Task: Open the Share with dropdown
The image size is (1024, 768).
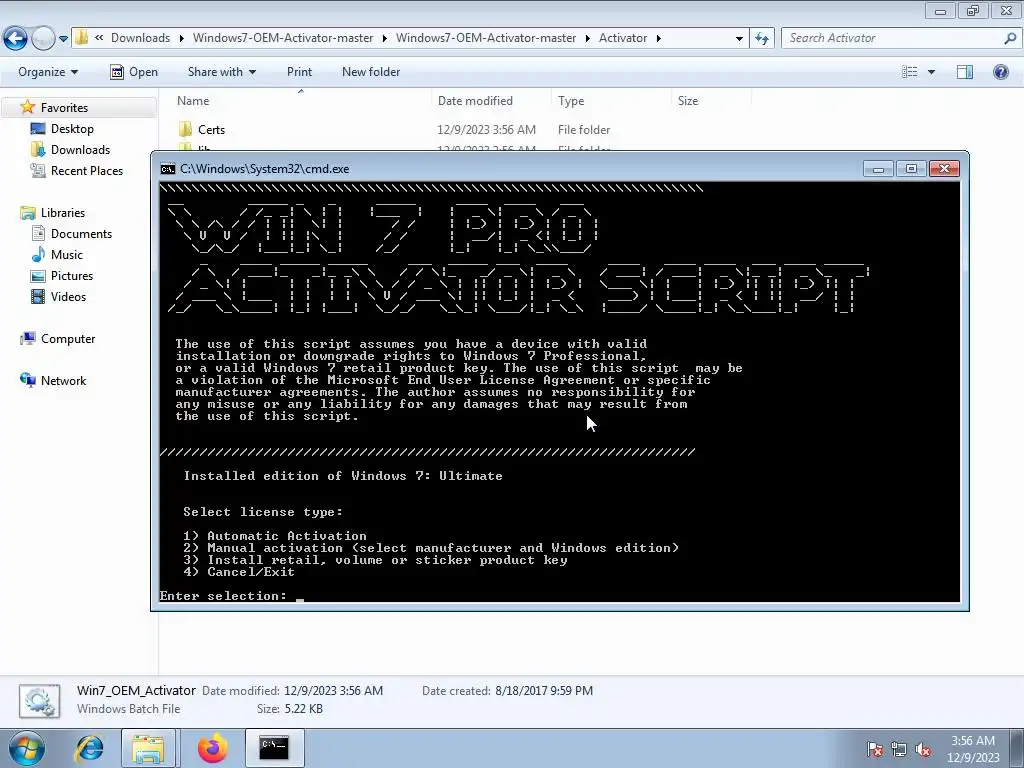Action: pos(221,72)
